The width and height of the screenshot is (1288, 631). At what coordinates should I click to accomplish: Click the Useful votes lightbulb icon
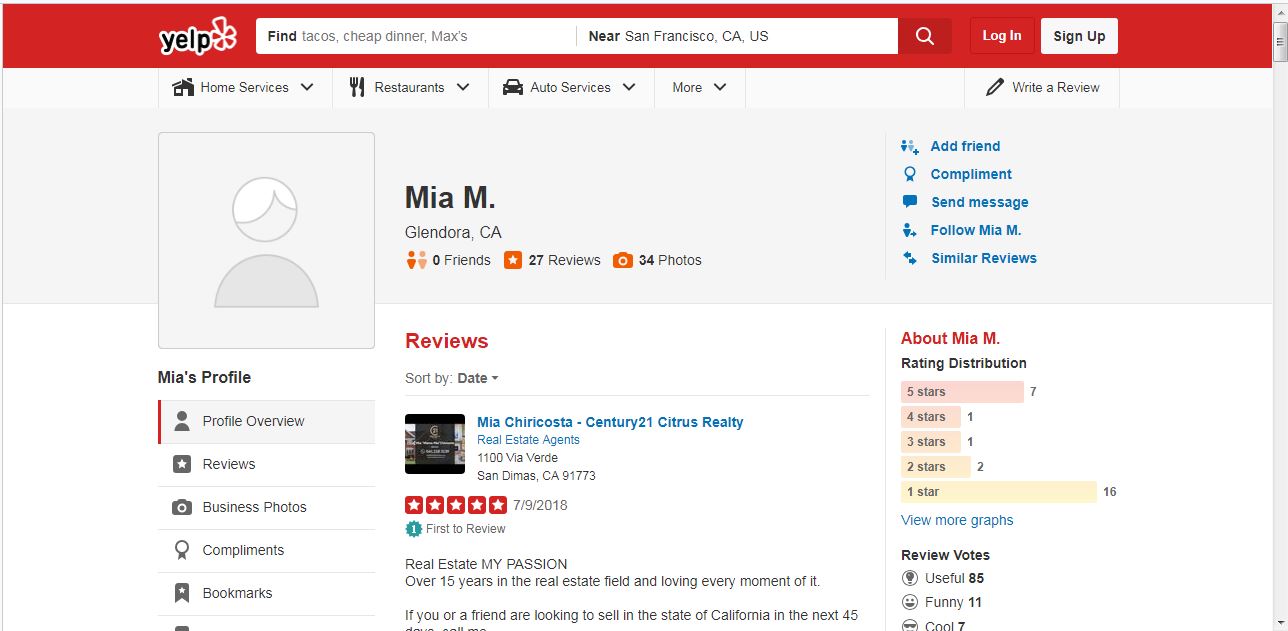tap(910, 578)
